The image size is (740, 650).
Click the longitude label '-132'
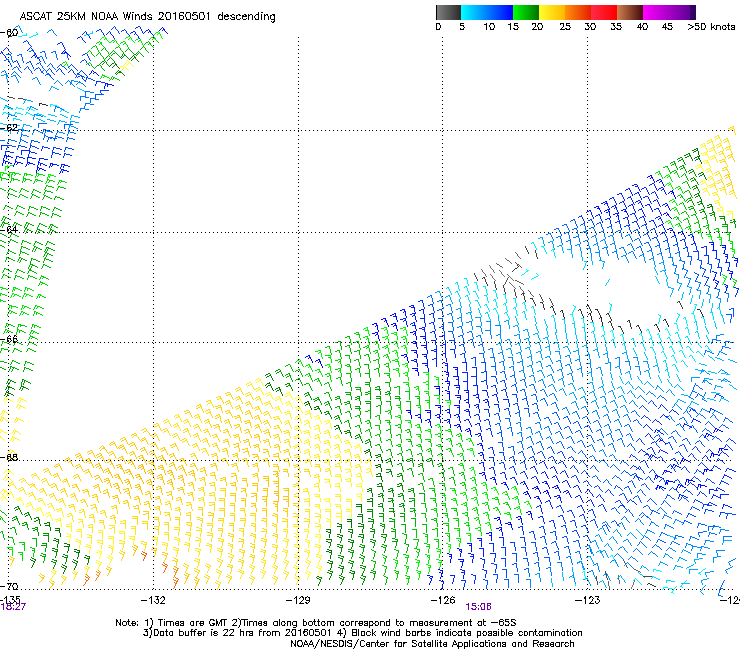coord(153,600)
